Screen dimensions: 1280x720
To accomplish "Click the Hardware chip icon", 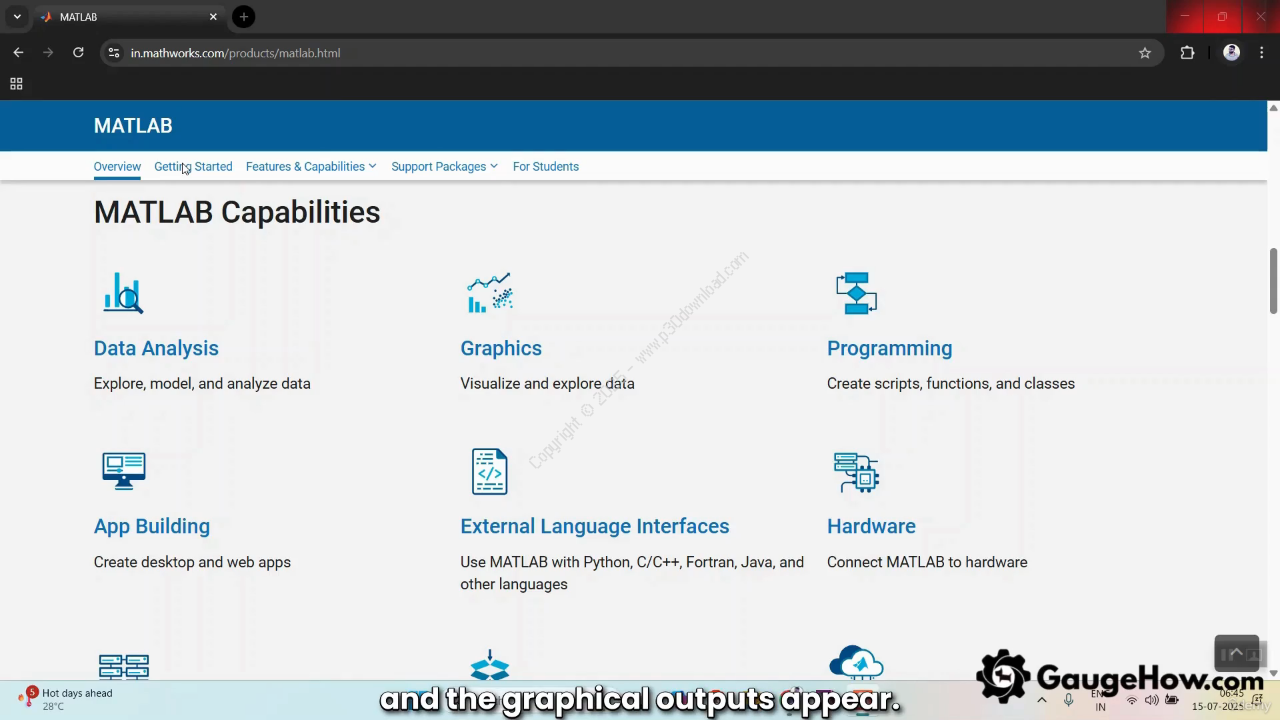I will (x=856, y=472).
